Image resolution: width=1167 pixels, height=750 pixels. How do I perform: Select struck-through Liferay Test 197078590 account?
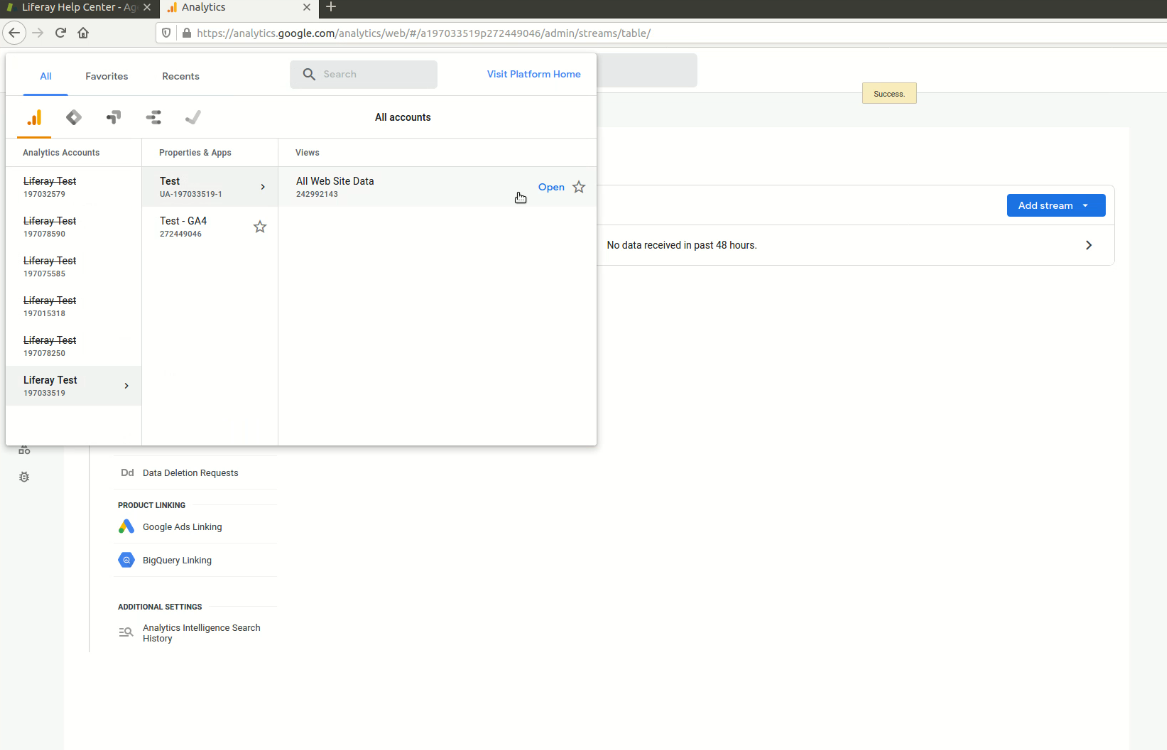pyautogui.click(x=73, y=227)
